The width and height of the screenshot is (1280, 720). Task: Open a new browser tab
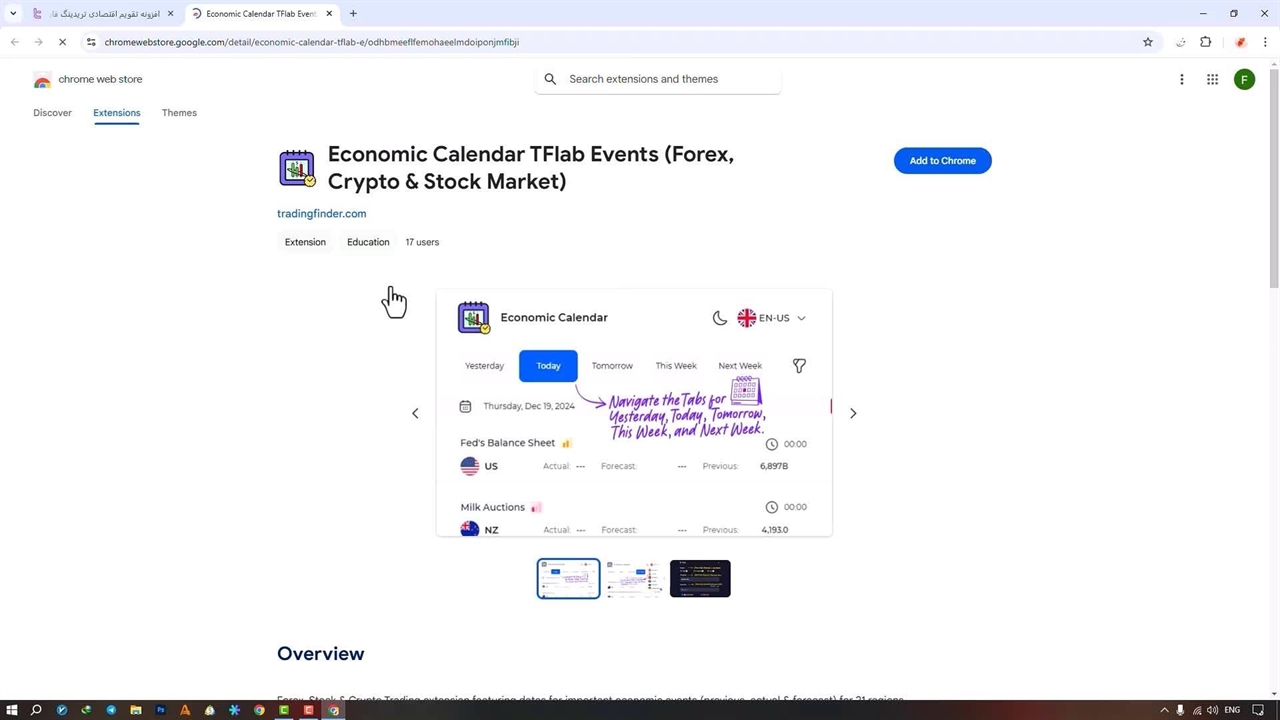coord(353,14)
